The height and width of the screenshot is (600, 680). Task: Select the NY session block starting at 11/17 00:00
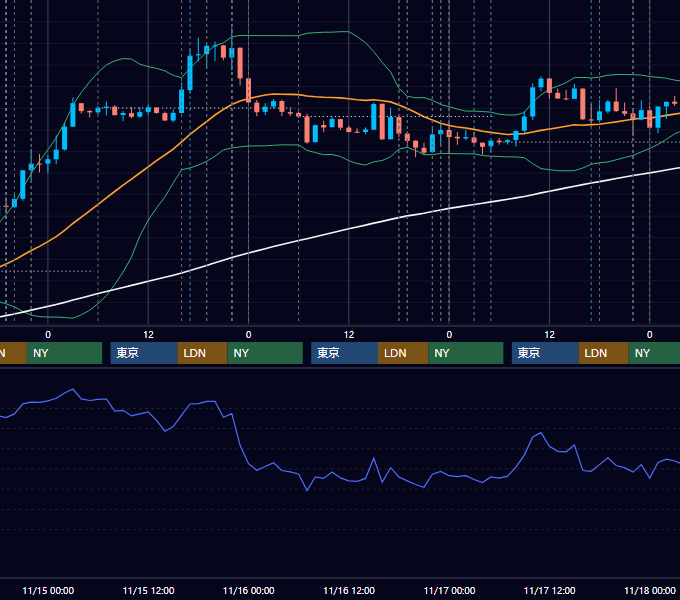coord(466,353)
